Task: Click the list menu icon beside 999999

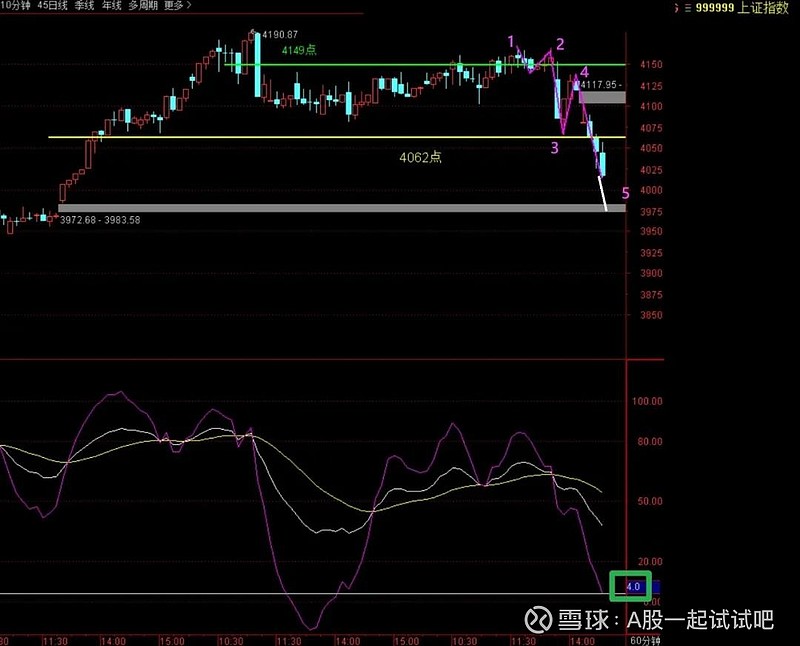Action: pos(688,8)
